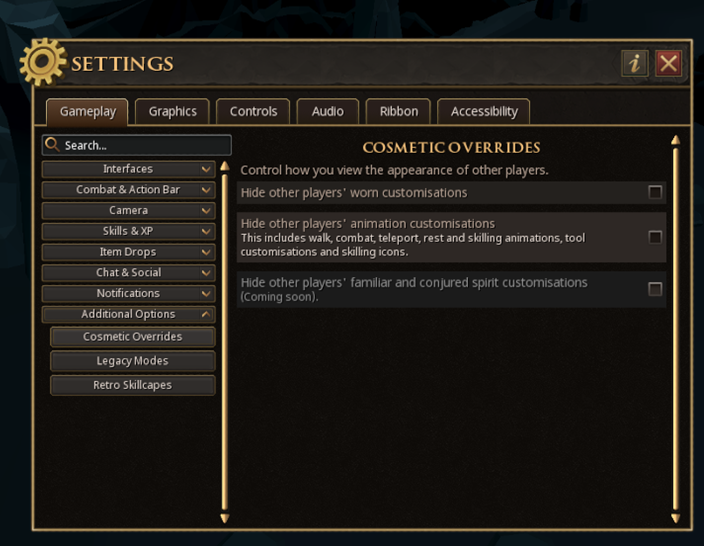Viewport: 704px width, 546px height.
Task: Click the right panel vertical scrollbar
Action: 675,330
